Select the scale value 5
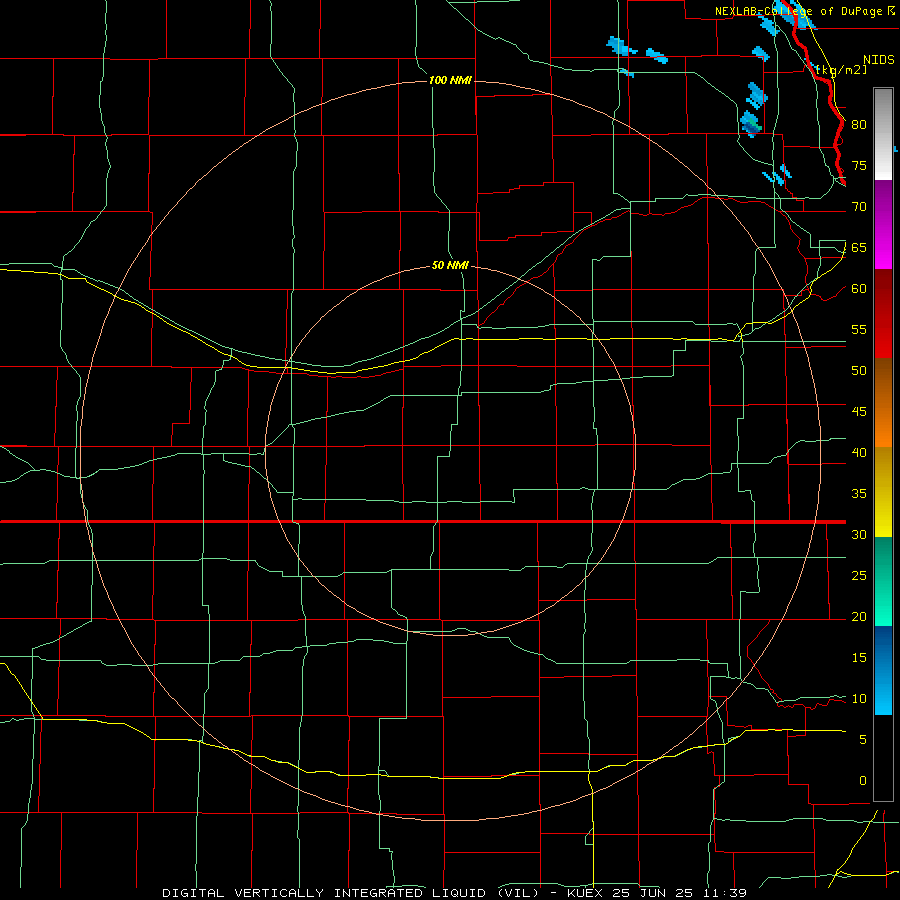The width and height of the screenshot is (900, 900). click(x=863, y=740)
